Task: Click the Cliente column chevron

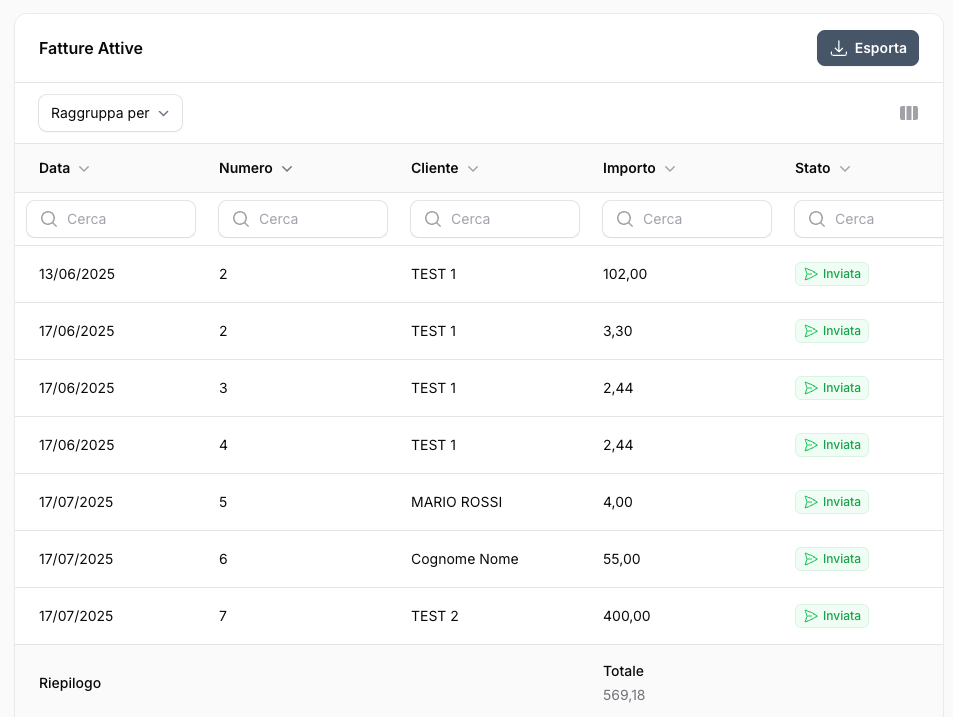Action: pos(473,169)
